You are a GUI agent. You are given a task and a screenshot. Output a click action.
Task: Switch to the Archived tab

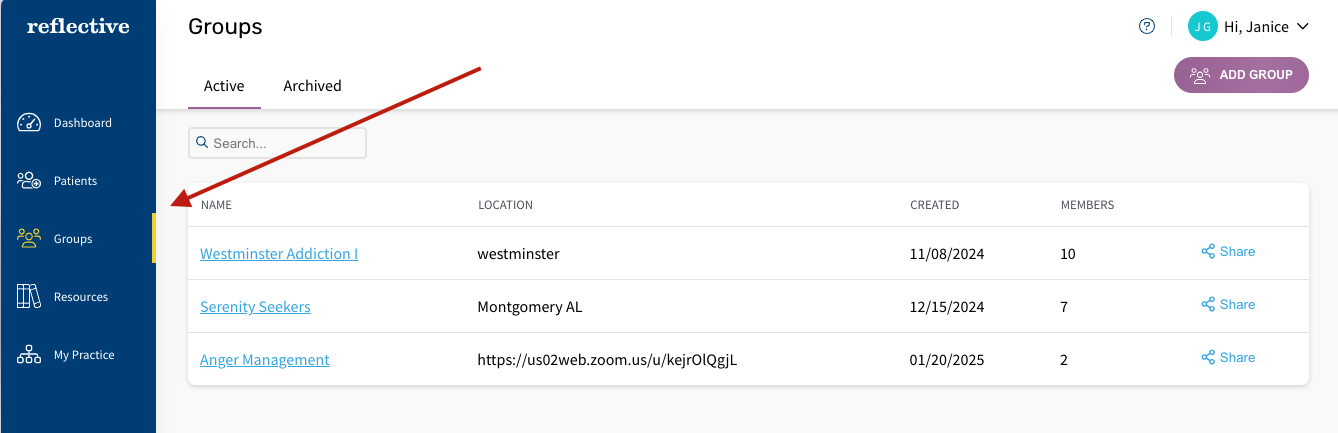click(x=312, y=86)
